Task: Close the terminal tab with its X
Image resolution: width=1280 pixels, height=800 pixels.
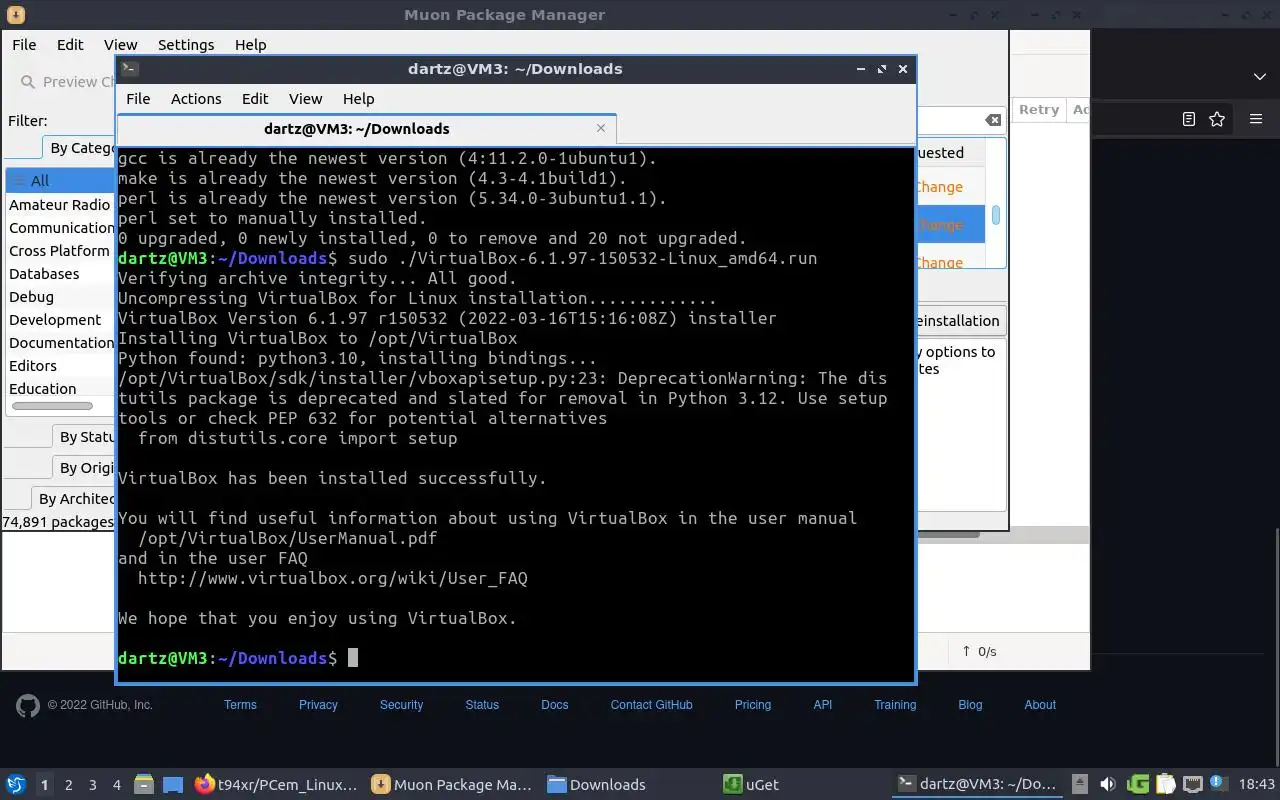Action: (x=601, y=128)
